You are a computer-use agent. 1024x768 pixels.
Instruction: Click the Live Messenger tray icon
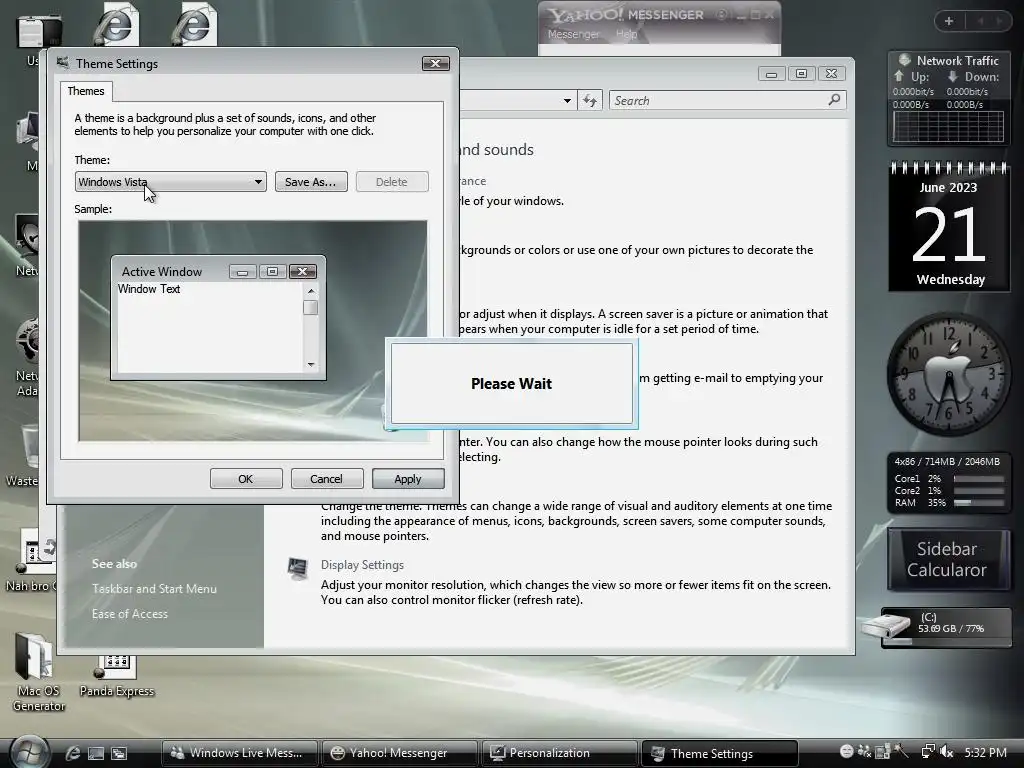pos(865,752)
